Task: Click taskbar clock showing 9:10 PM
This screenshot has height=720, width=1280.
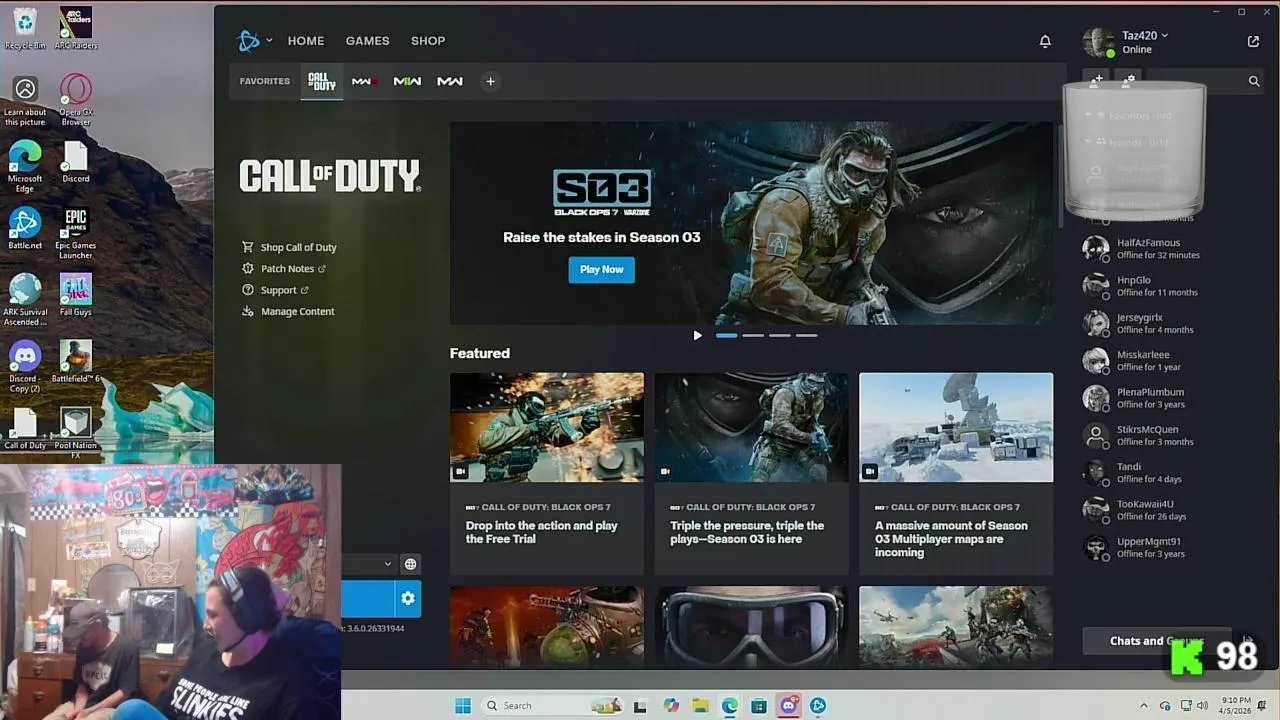Action: coord(1235,706)
